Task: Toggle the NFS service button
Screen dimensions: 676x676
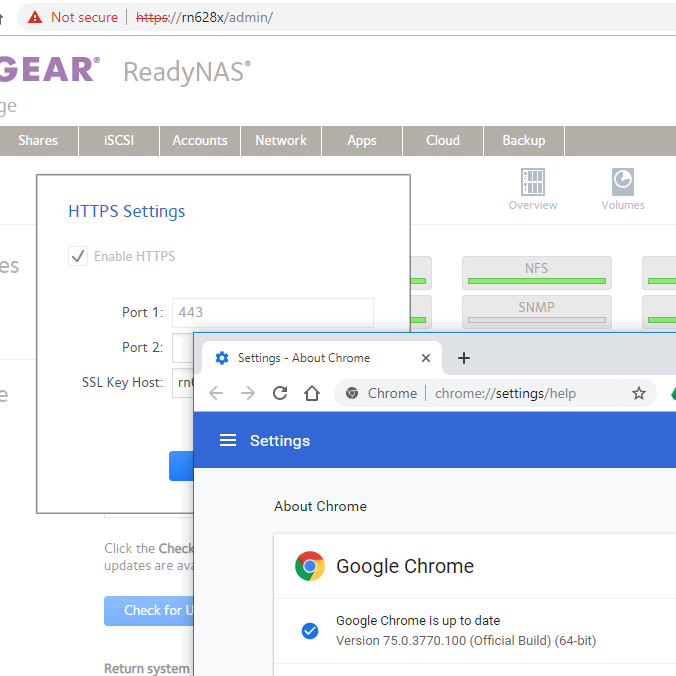Action: 536,273
